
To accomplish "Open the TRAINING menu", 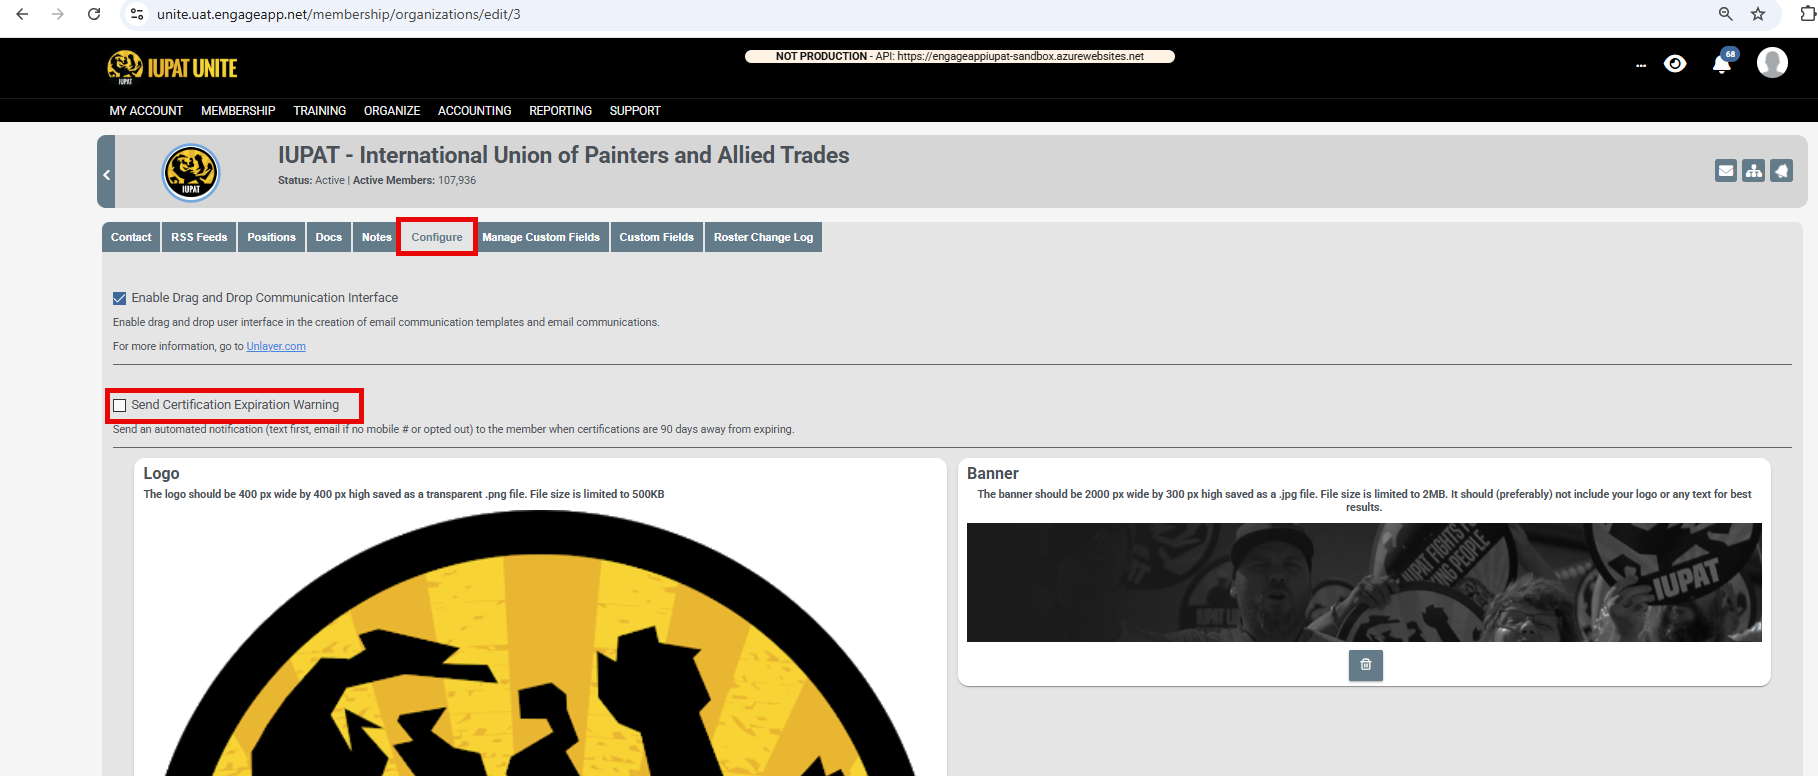I will [319, 111].
